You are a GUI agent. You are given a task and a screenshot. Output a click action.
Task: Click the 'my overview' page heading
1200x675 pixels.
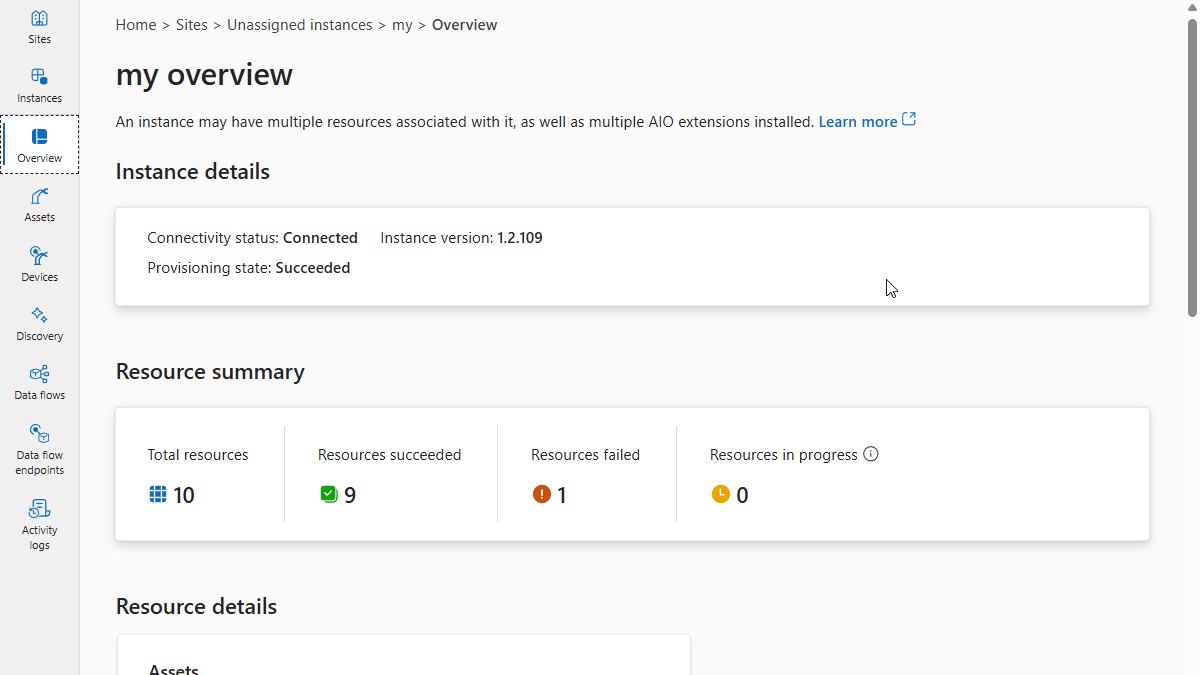point(204,75)
